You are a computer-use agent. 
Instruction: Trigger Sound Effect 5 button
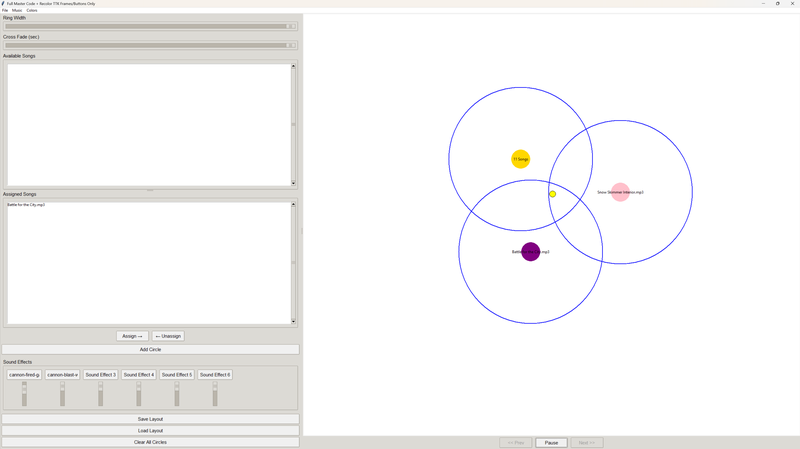pyautogui.click(x=177, y=375)
